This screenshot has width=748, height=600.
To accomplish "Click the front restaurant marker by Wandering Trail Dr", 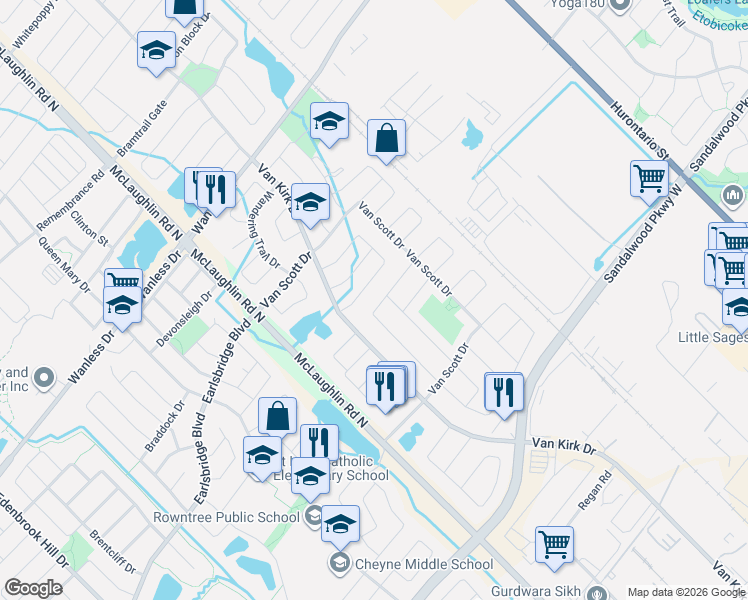I will pos(216,191).
